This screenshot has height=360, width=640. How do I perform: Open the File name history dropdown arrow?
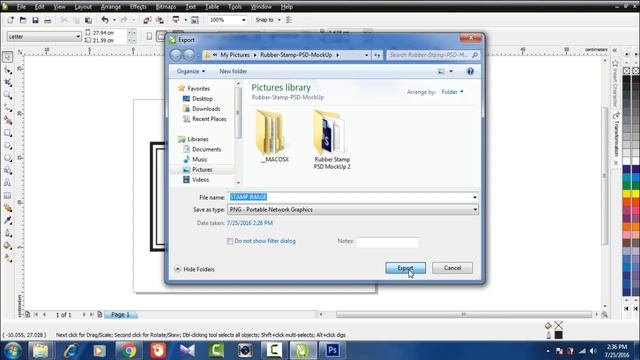[475, 197]
